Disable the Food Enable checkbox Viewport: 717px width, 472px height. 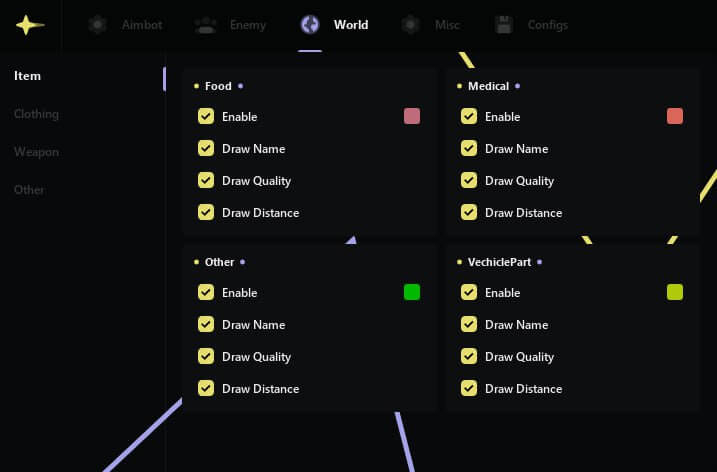(x=206, y=117)
